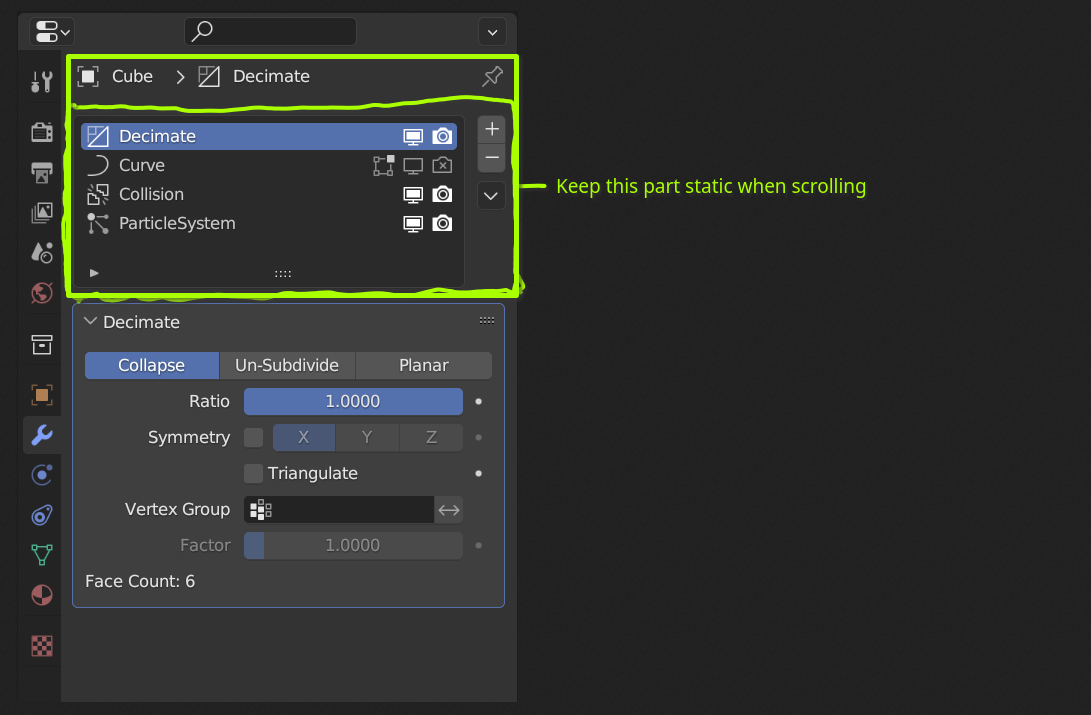Screen dimensions: 1091x715
Task: Toggle Collision render visibility
Action: click(x=443, y=195)
